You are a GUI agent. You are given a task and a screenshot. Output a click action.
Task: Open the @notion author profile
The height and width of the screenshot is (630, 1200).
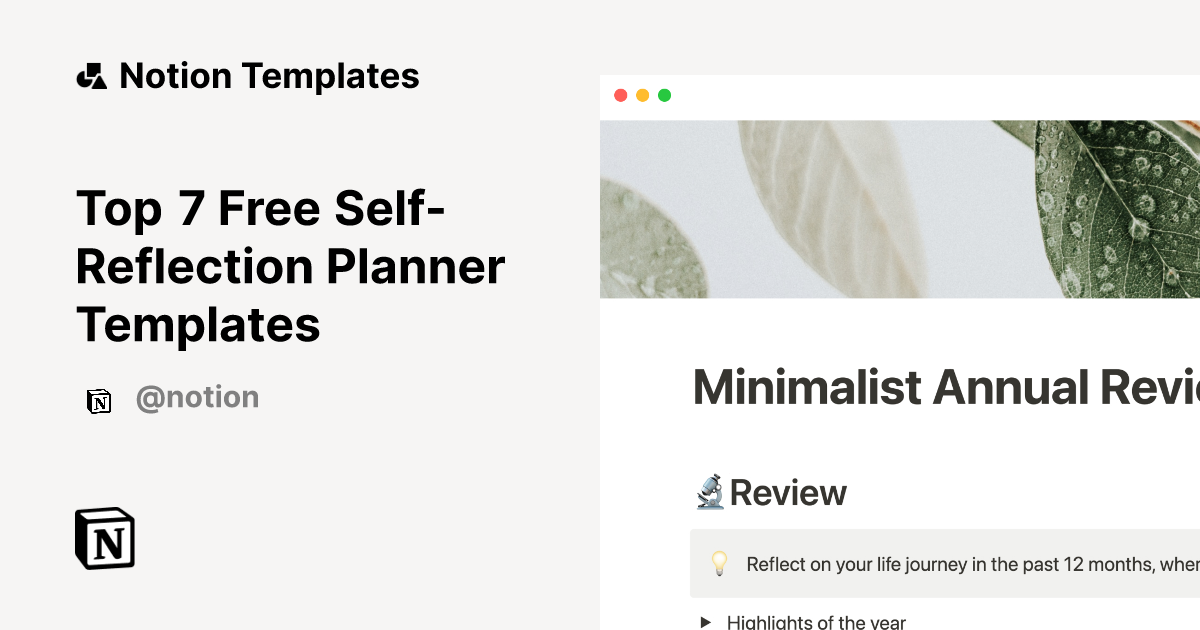pos(198,397)
